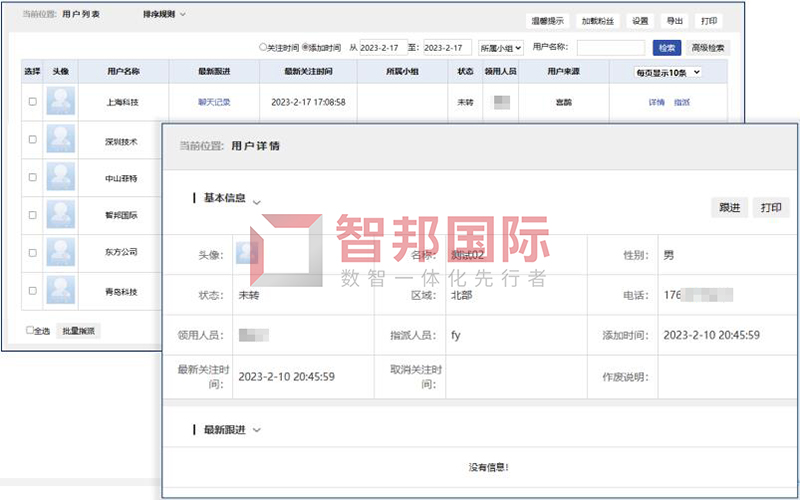
Task: Select the 智邦国际 avatar thumbnail
Action: tap(61, 215)
